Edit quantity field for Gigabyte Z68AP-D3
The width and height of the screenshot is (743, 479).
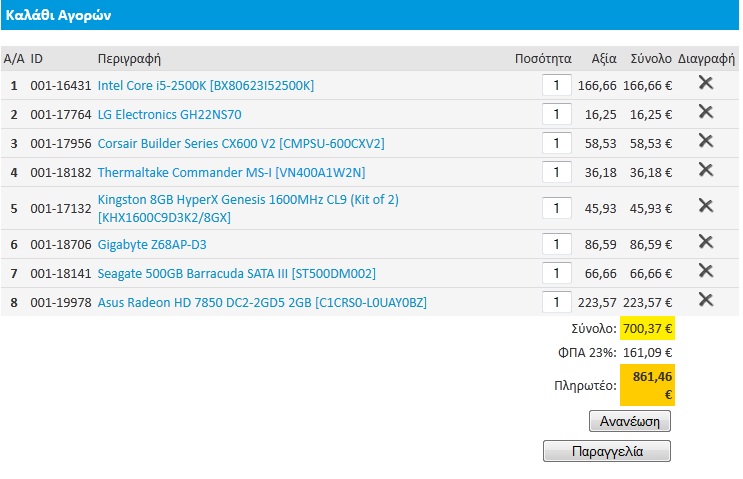tap(557, 244)
